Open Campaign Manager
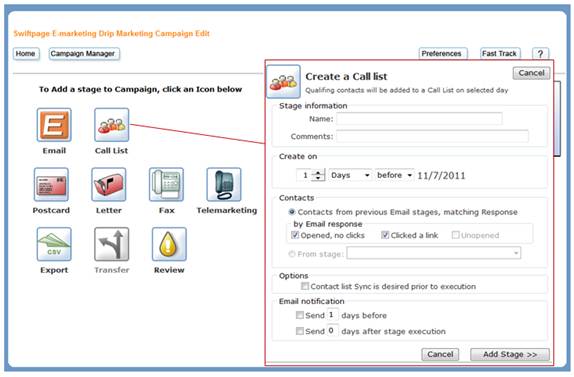The height and width of the screenshot is (377, 574). [83, 54]
